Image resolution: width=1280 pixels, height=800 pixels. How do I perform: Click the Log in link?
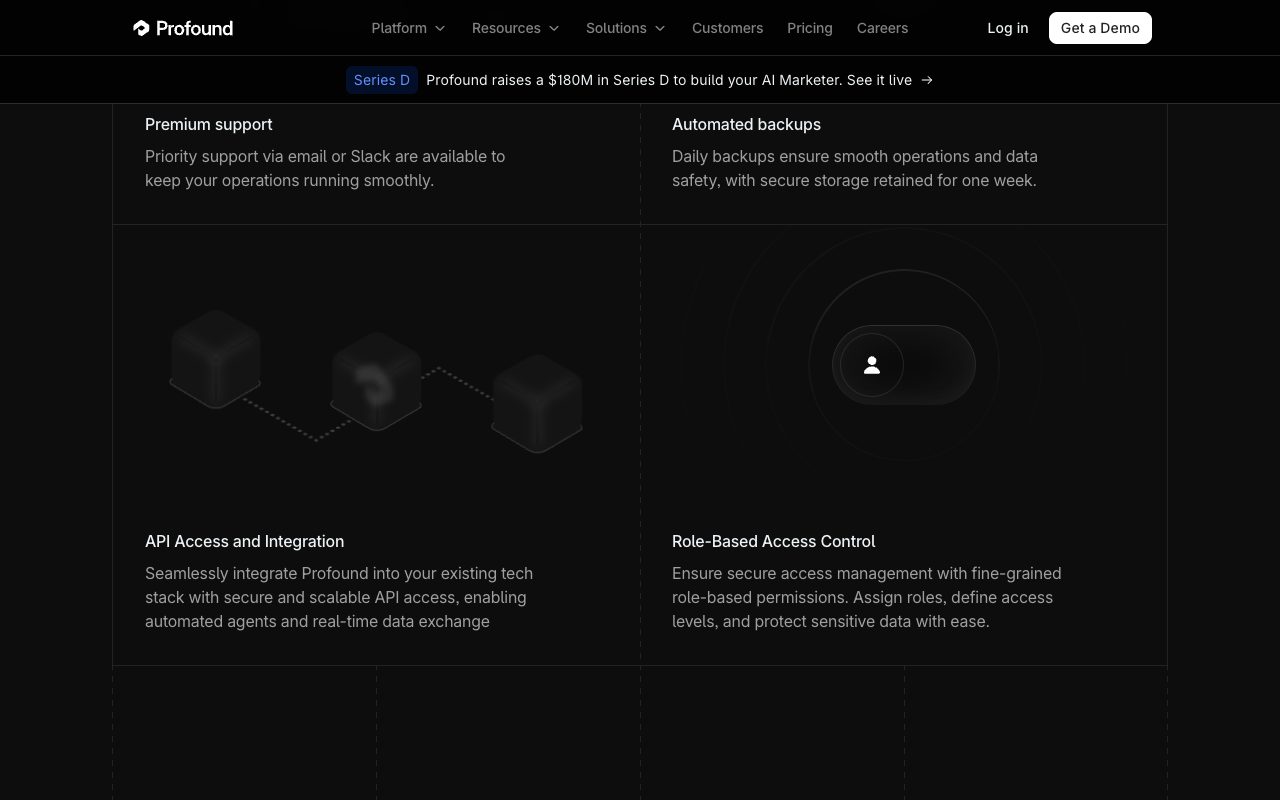(1008, 28)
